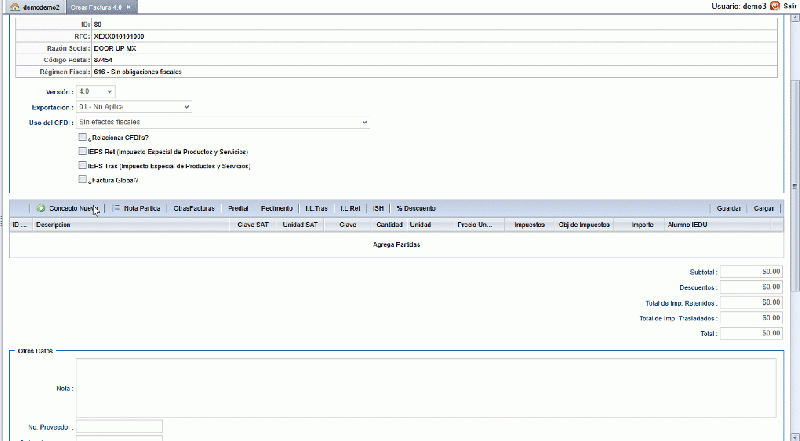Close the Crear Factura 4.0 tab
The width and height of the screenshot is (800, 441).
click(129, 7)
